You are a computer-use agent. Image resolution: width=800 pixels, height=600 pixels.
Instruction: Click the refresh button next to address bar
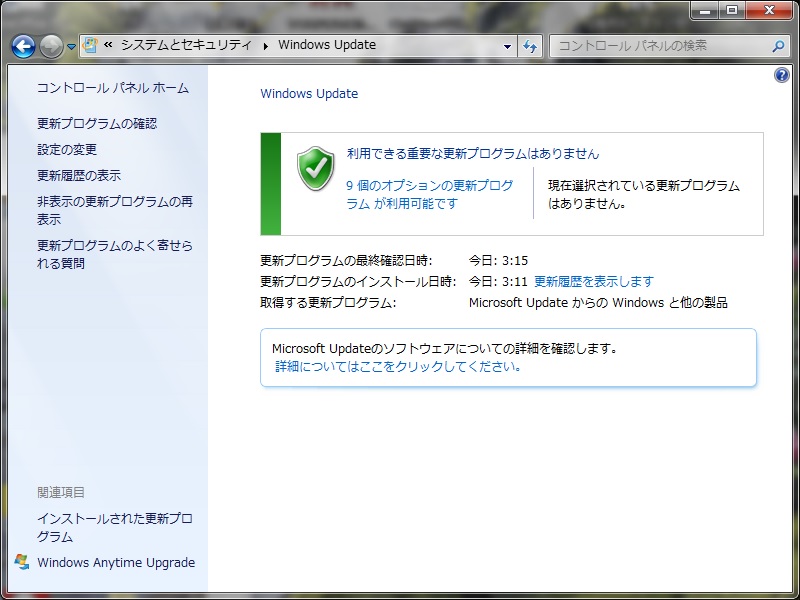[x=530, y=46]
